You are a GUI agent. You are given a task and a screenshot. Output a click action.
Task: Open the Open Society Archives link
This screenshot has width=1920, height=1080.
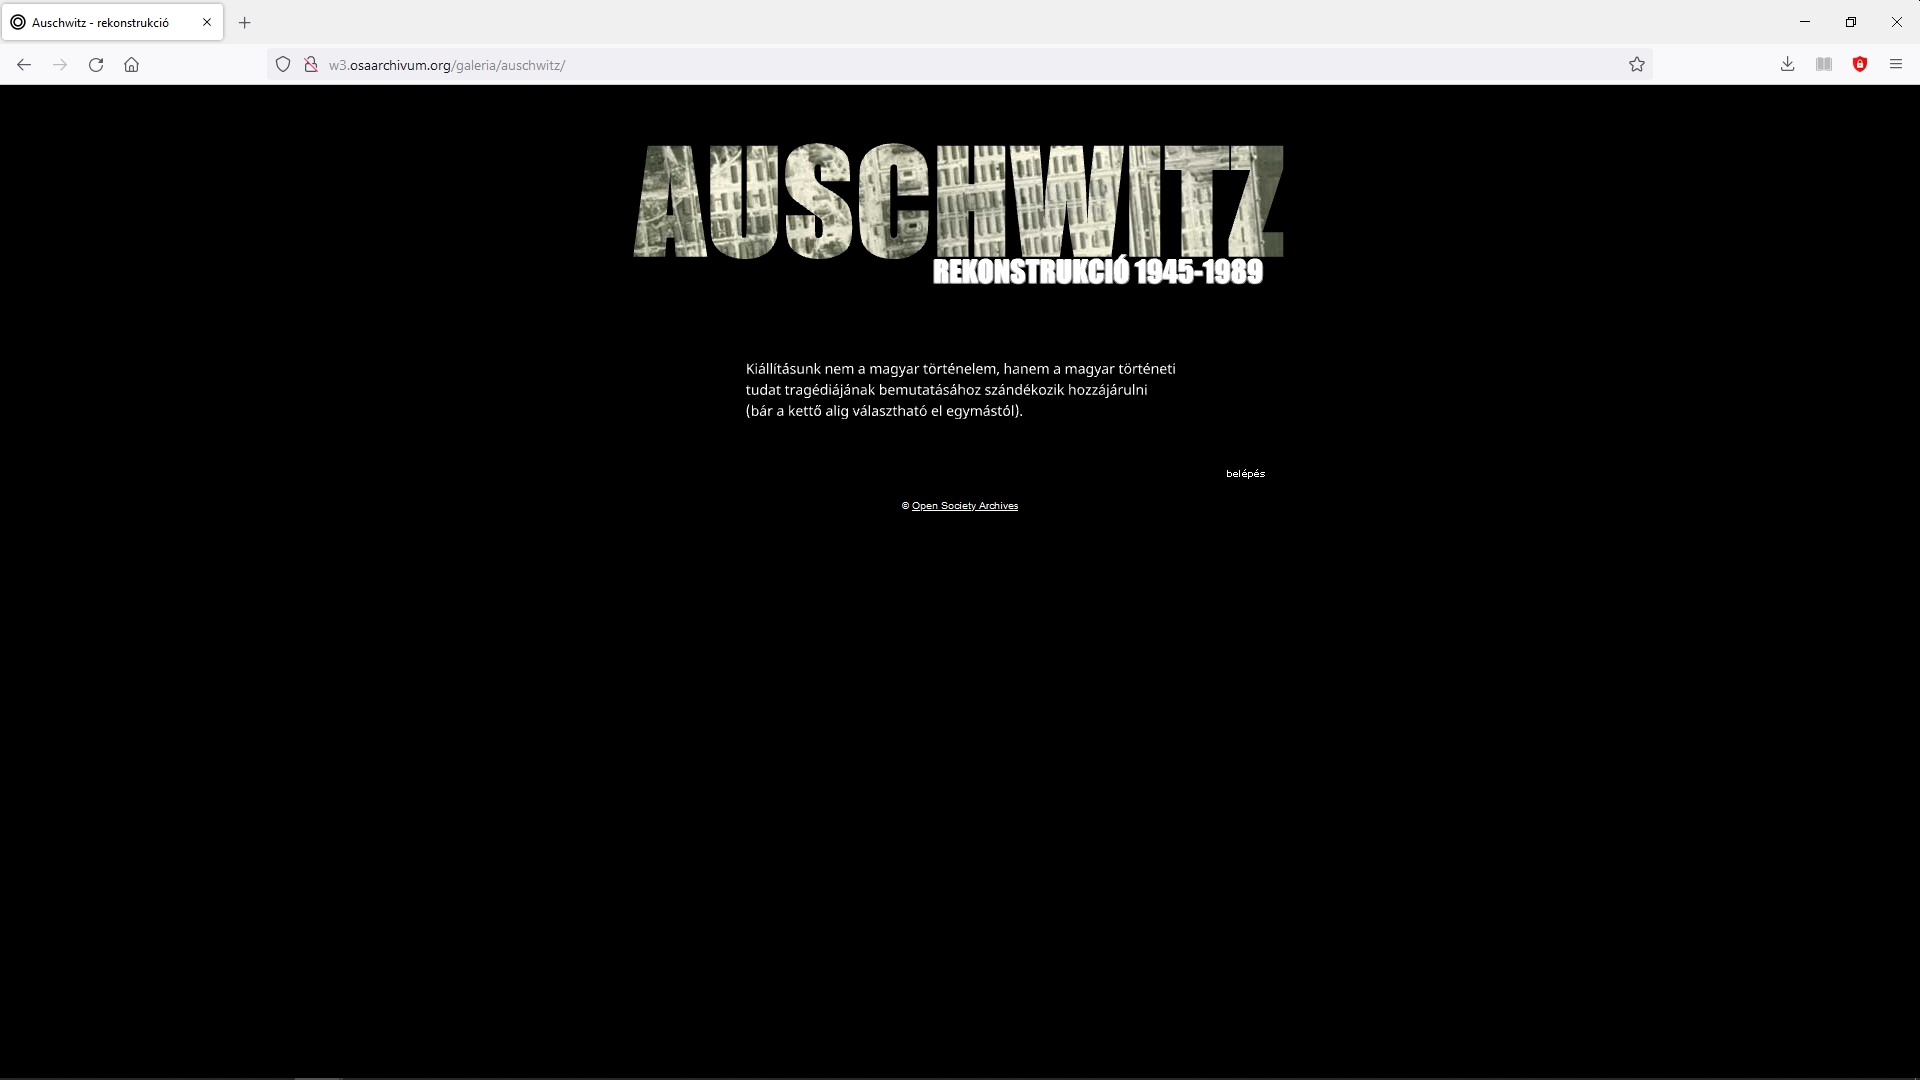pos(964,506)
